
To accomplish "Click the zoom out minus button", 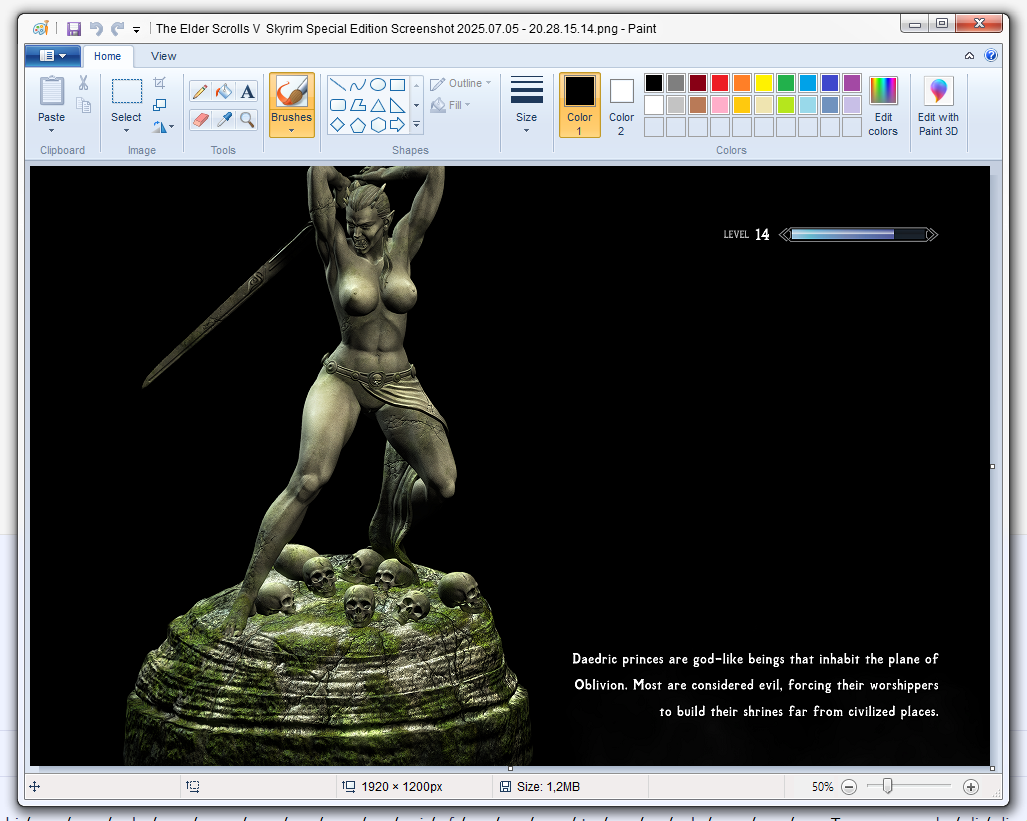I will [849, 787].
